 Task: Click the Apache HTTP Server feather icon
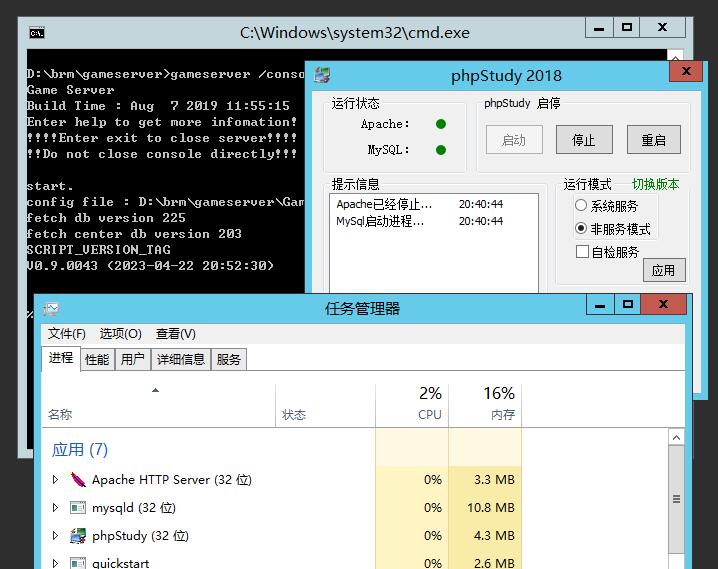coord(78,479)
